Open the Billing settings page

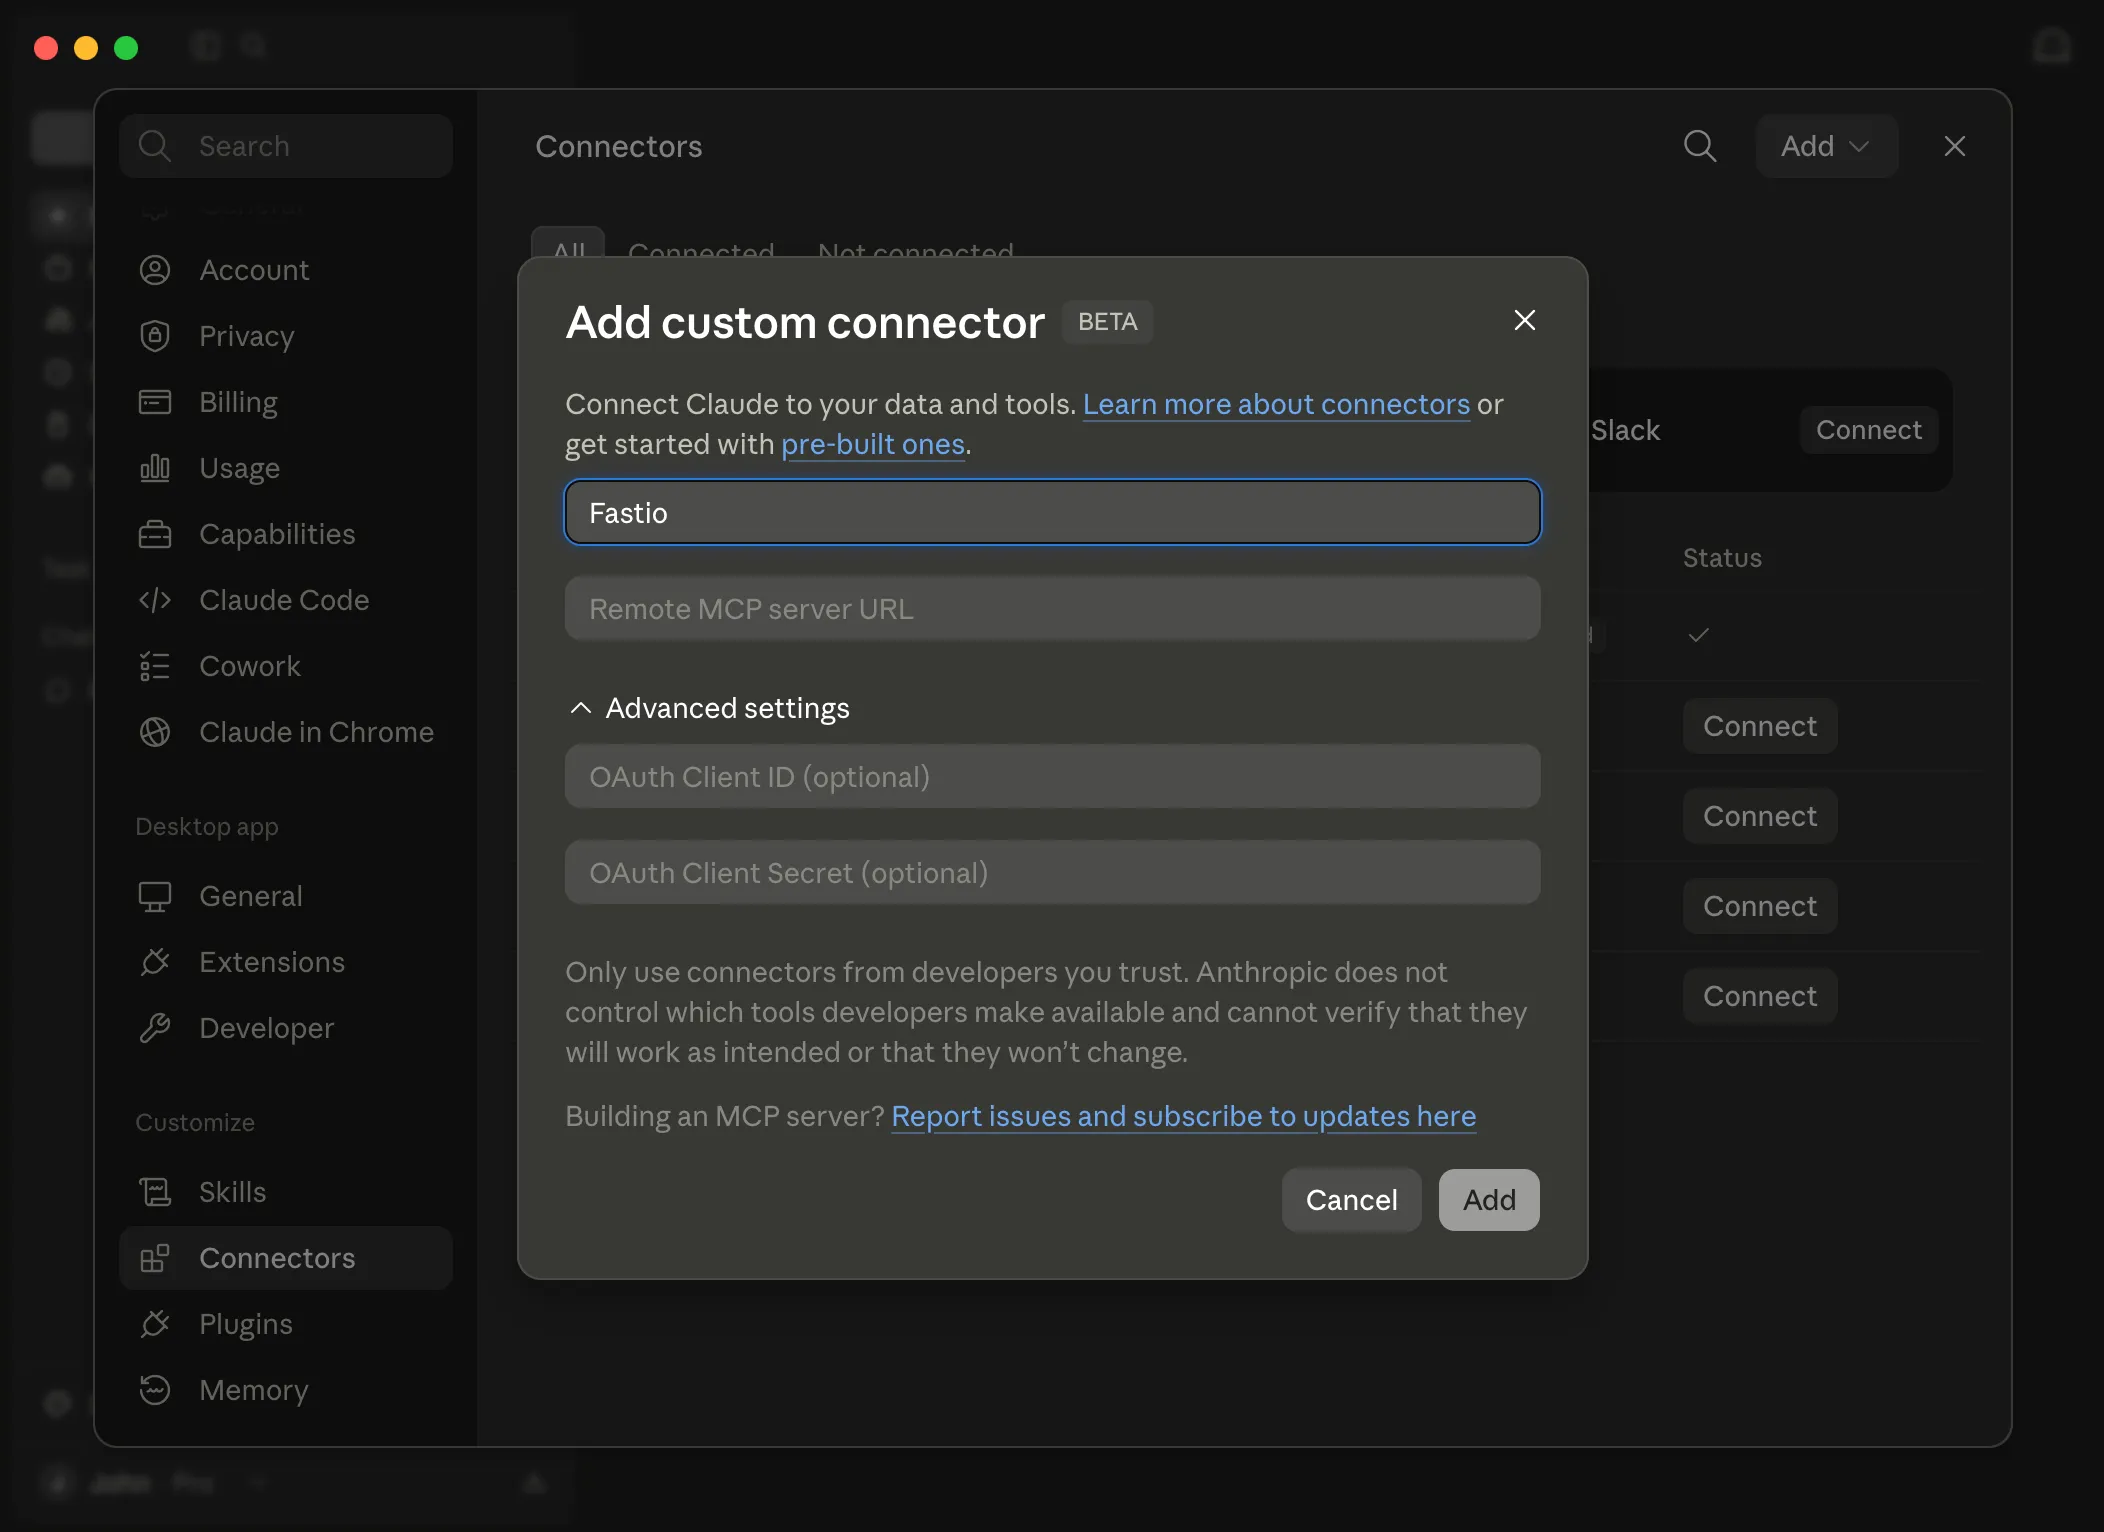[286, 402]
